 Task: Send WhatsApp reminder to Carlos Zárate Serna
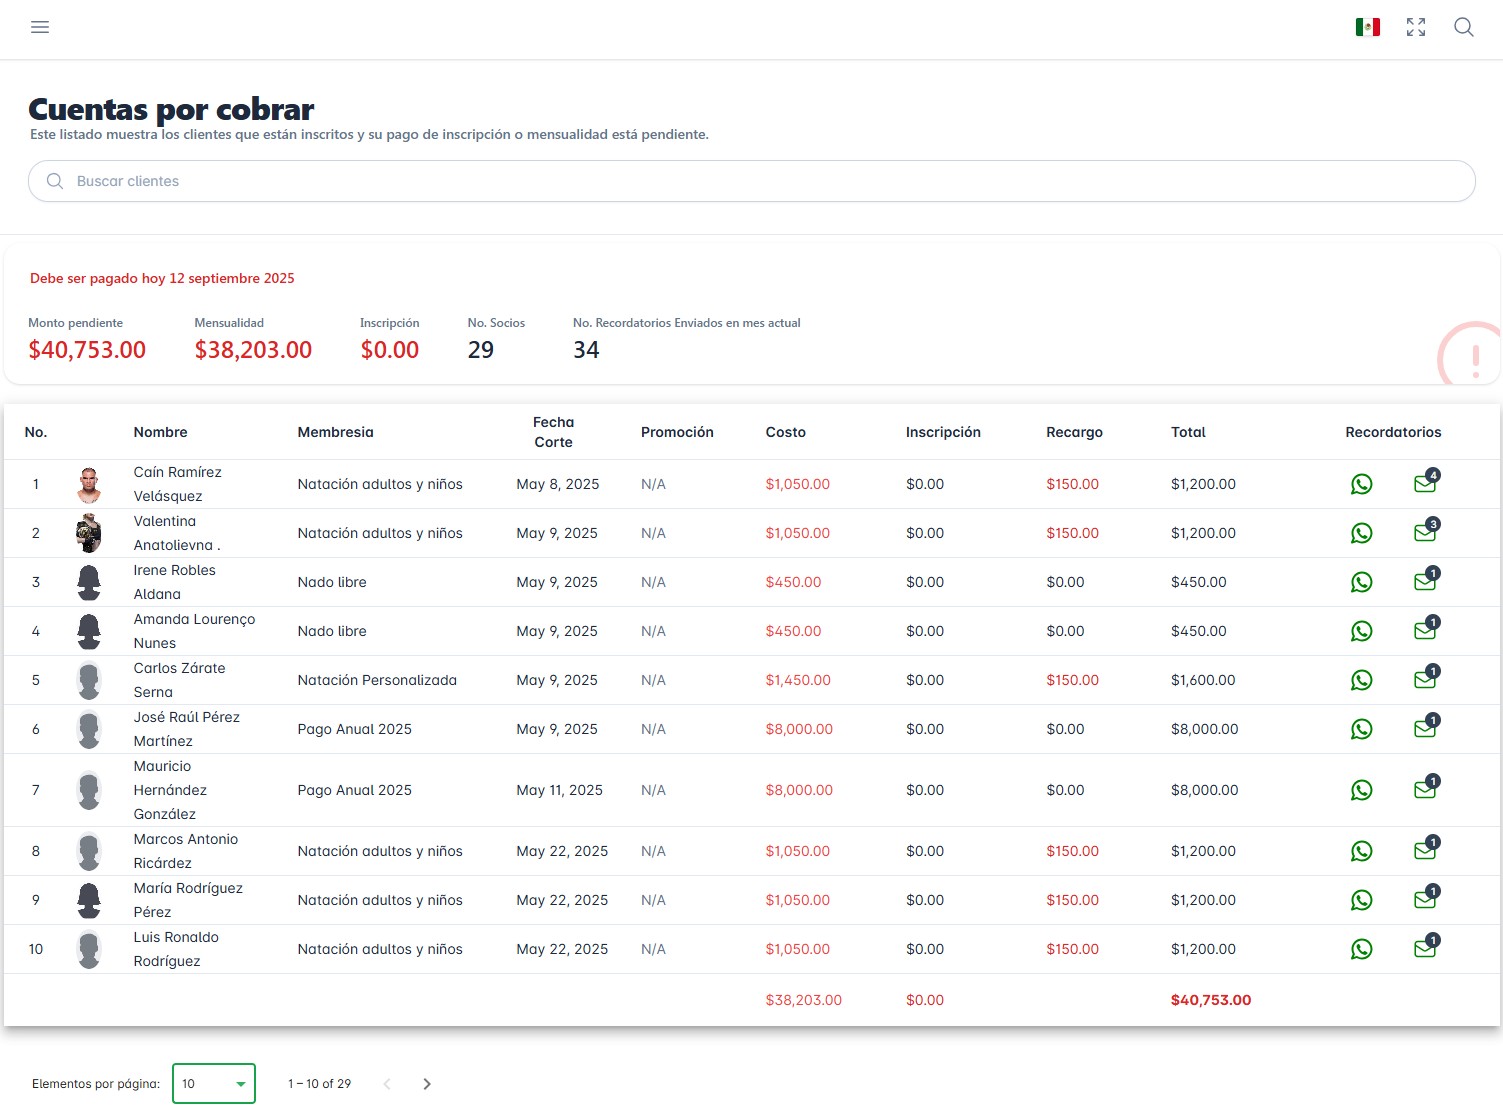[1361, 681]
